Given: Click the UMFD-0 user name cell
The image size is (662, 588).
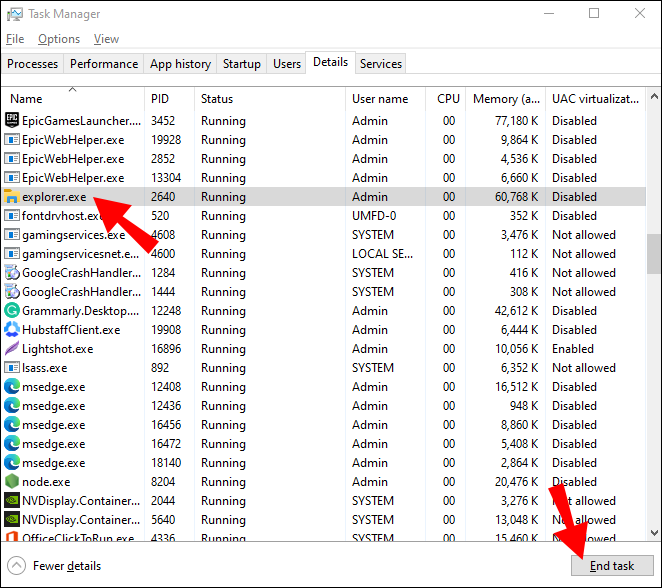Looking at the screenshot, I should (x=374, y=216).
